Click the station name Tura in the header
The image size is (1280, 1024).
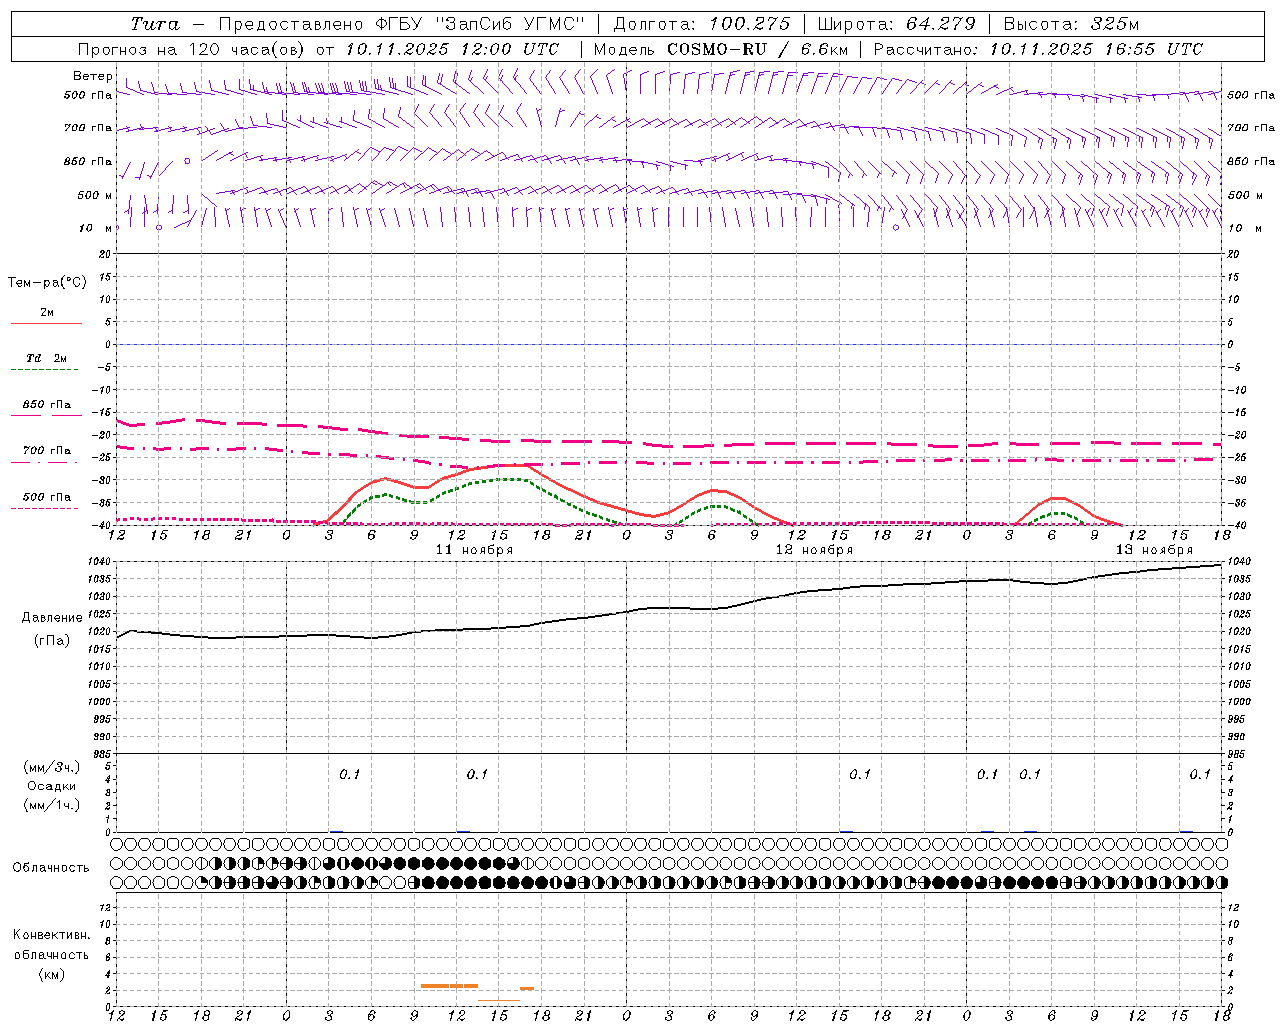(155, 24)
